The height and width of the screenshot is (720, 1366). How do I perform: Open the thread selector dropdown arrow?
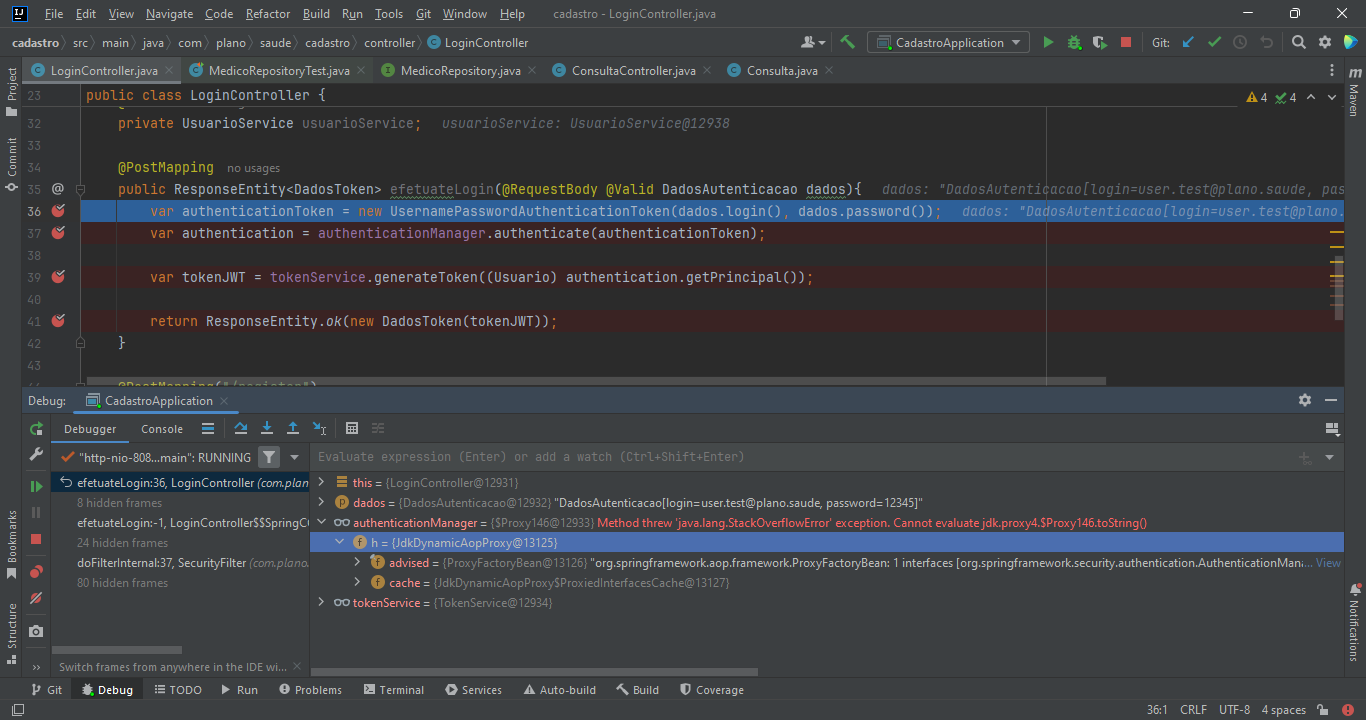point(294,457)
